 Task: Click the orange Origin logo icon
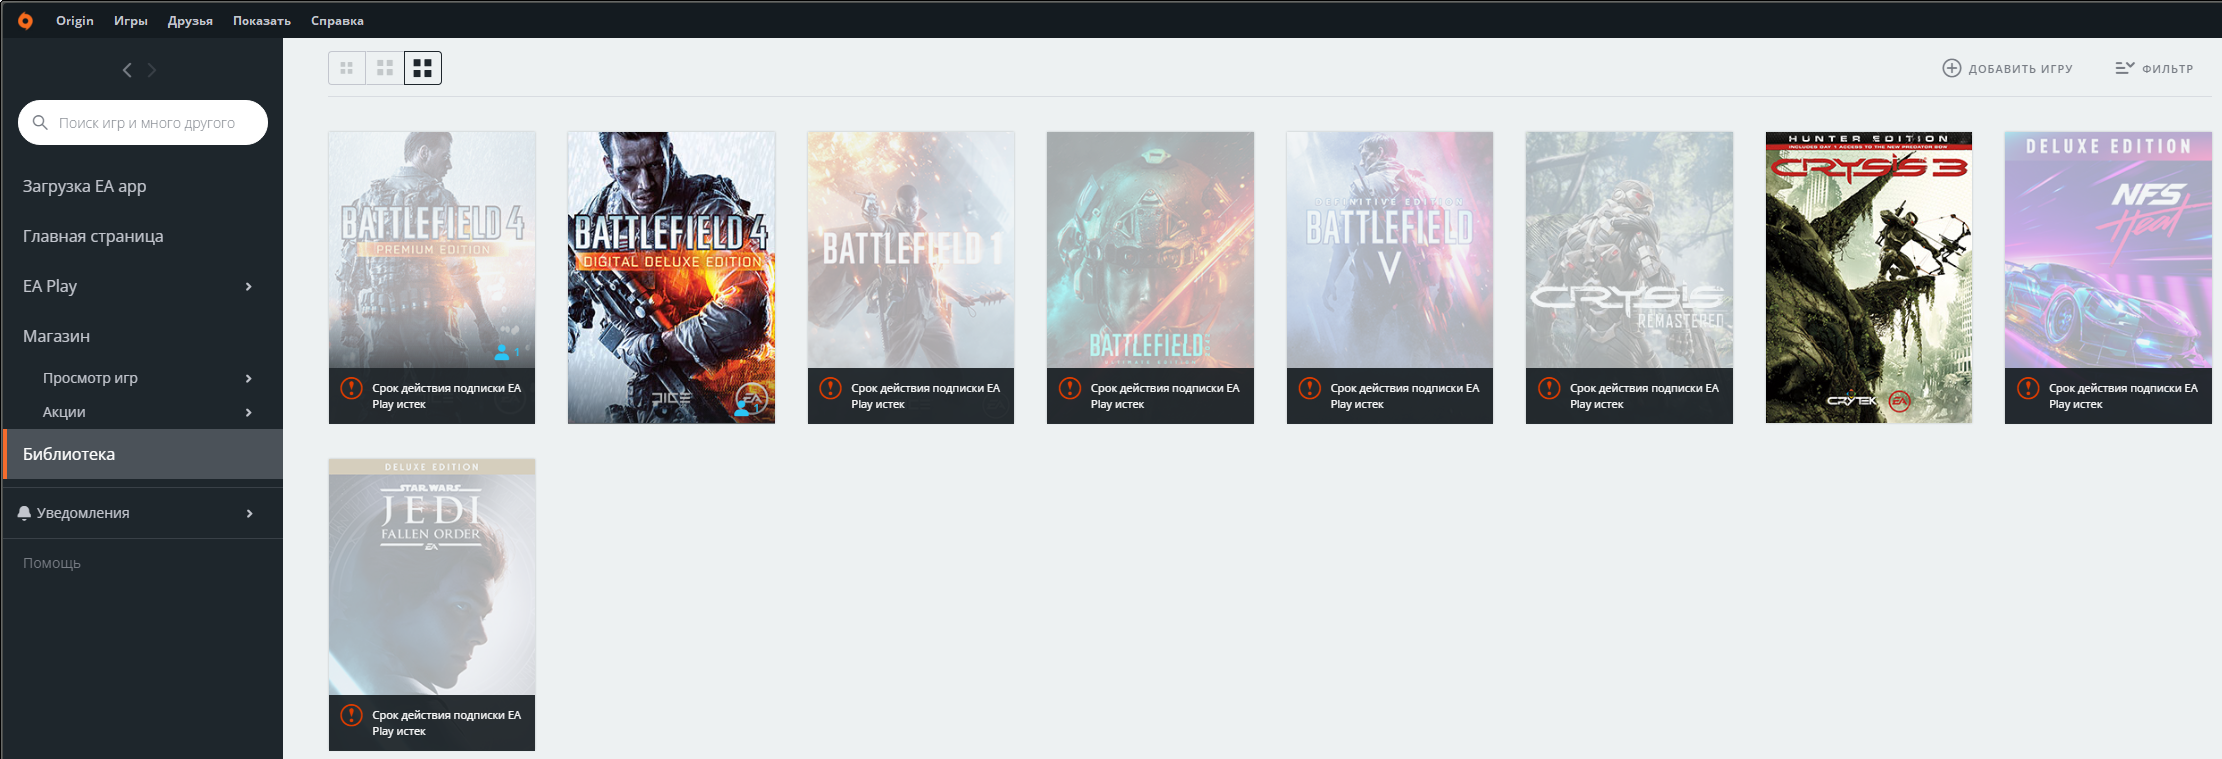[x=25, y=20]
